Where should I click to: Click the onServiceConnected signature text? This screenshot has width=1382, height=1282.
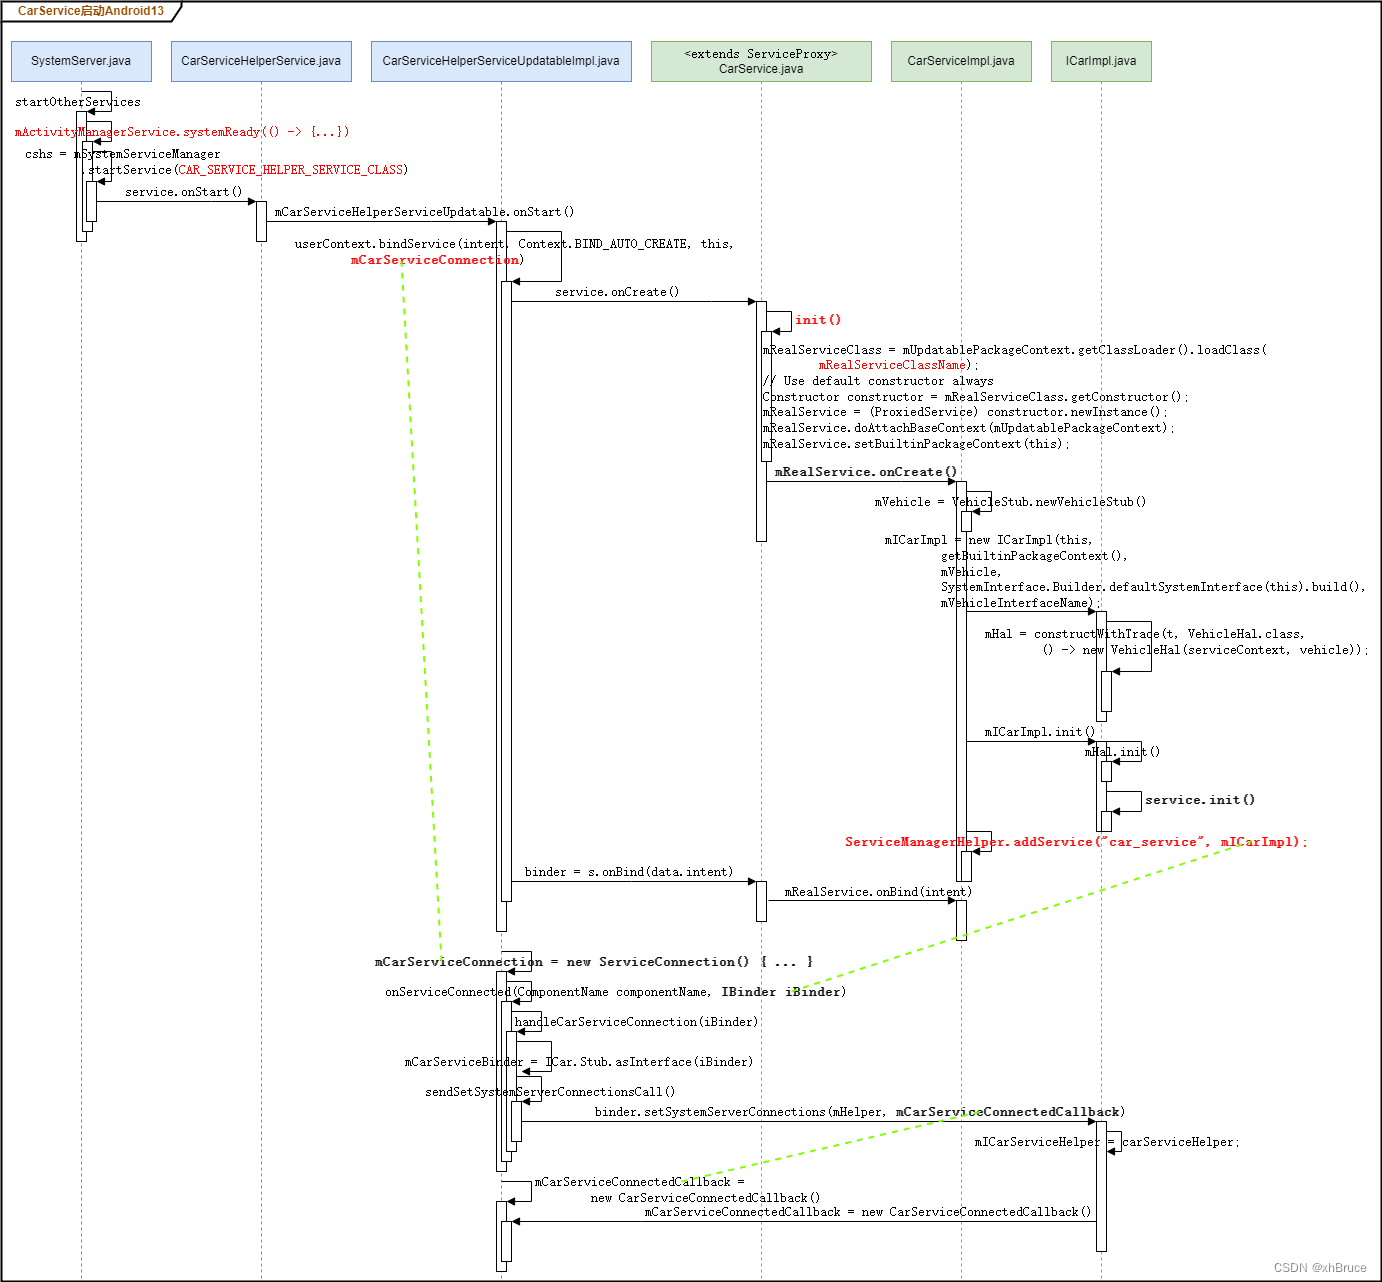tap(615, 992)
